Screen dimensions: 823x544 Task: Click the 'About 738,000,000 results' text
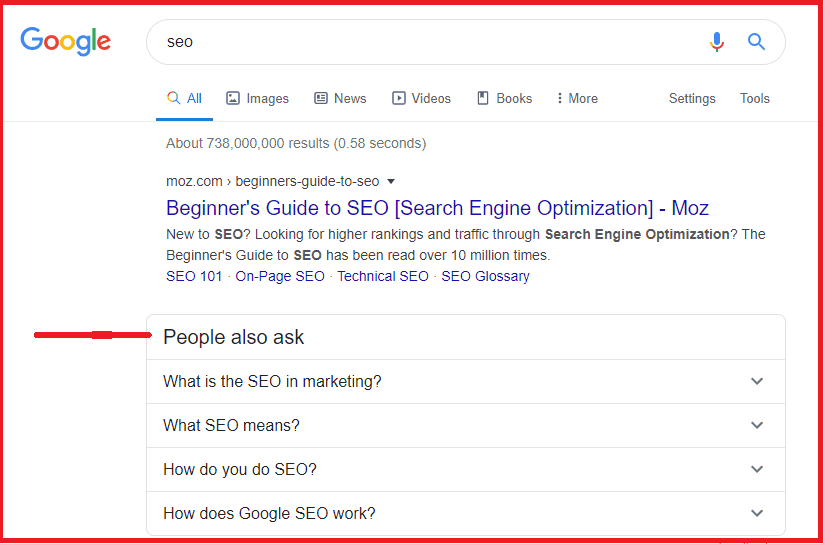point(296,143)
